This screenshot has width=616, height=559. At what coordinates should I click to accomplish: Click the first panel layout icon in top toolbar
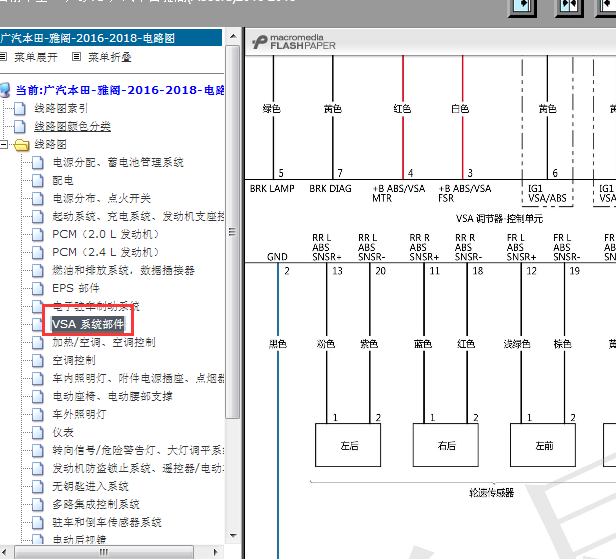point(522,7)
